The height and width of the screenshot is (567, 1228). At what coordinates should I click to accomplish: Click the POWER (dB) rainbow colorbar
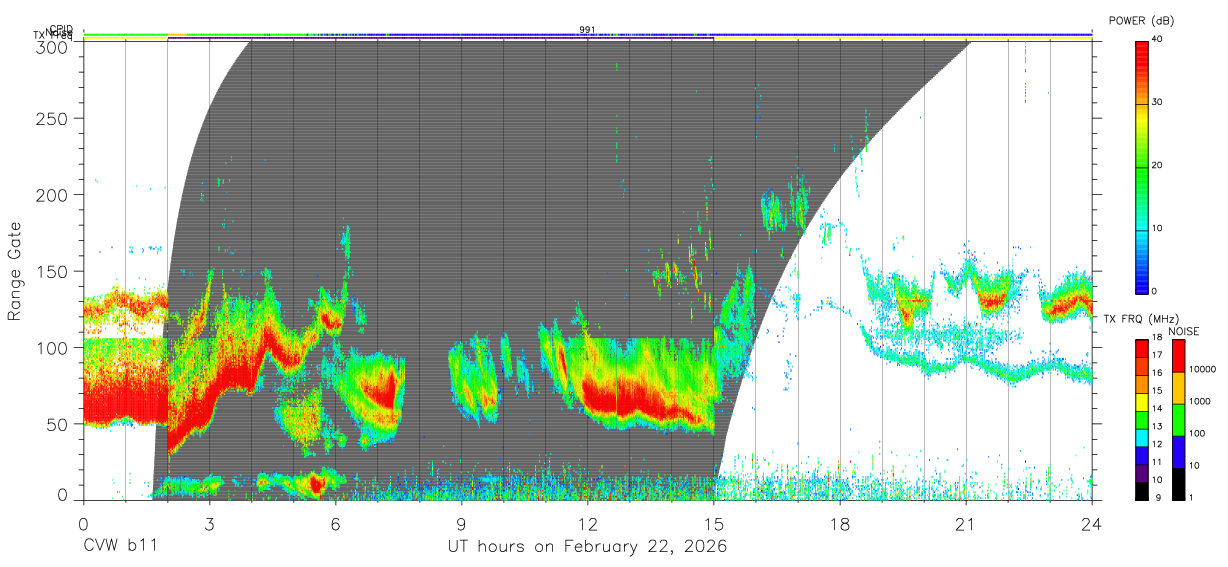point(1141,166)
